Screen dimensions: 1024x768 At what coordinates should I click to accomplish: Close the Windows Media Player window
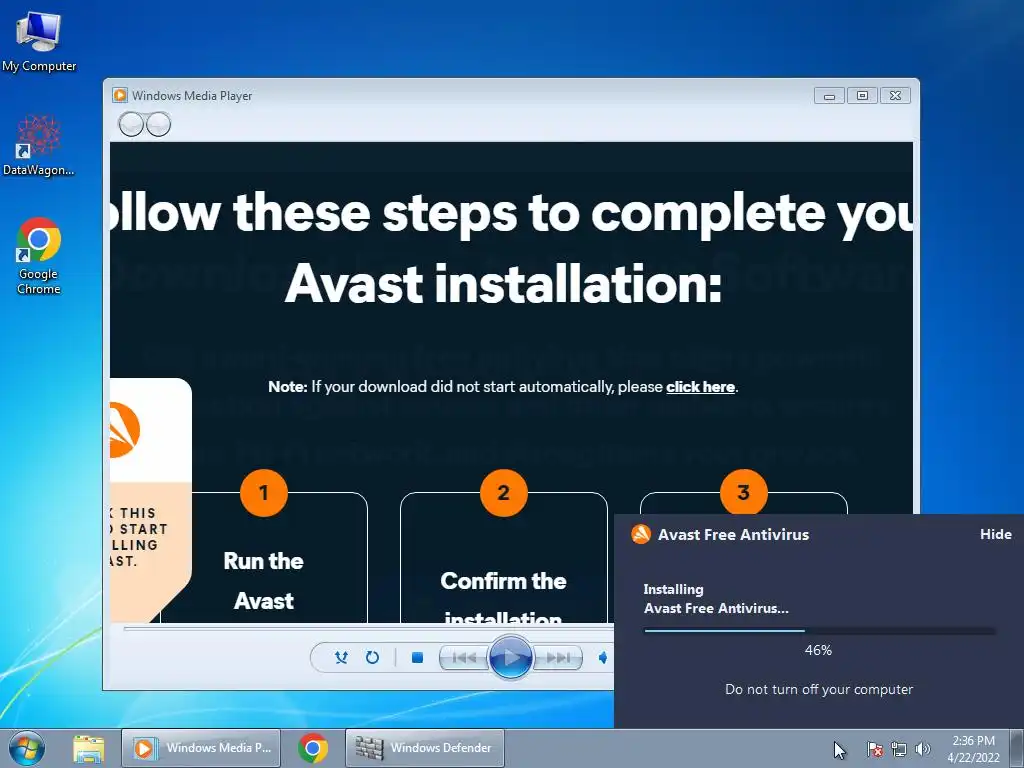click(895, 96)
